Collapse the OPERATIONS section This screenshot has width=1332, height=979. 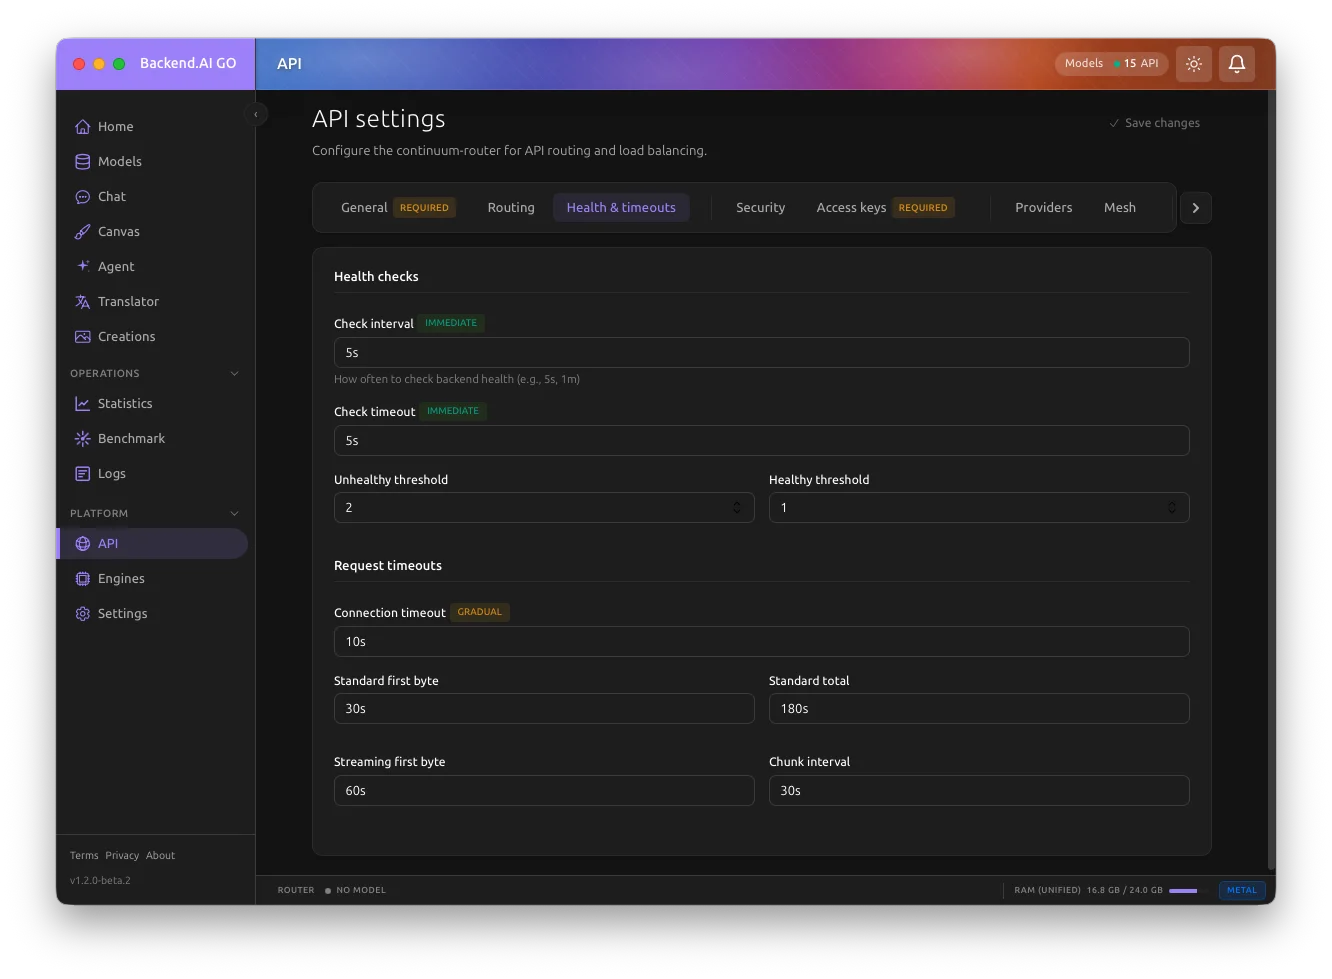pos(234,373)
